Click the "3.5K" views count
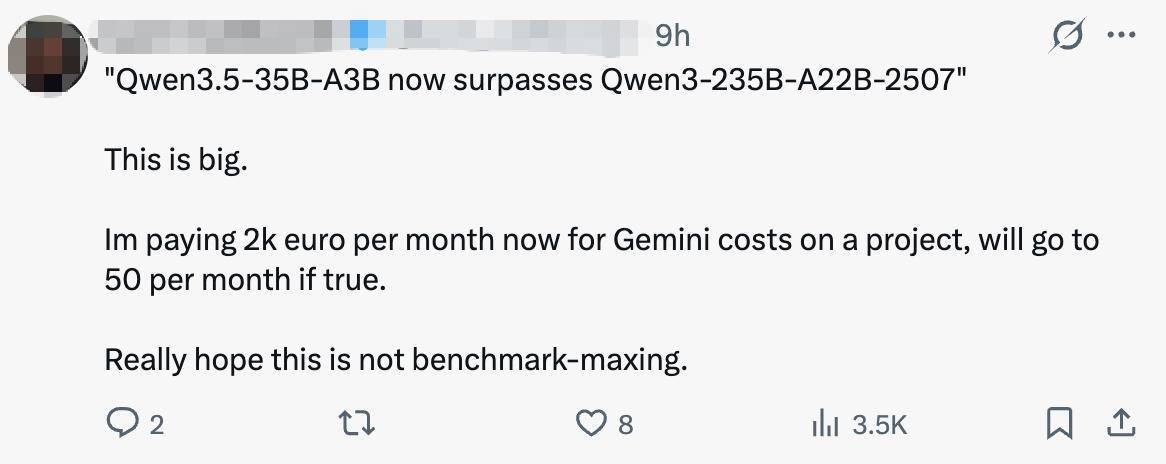1166x464 pixels. (x=879, y=425)
